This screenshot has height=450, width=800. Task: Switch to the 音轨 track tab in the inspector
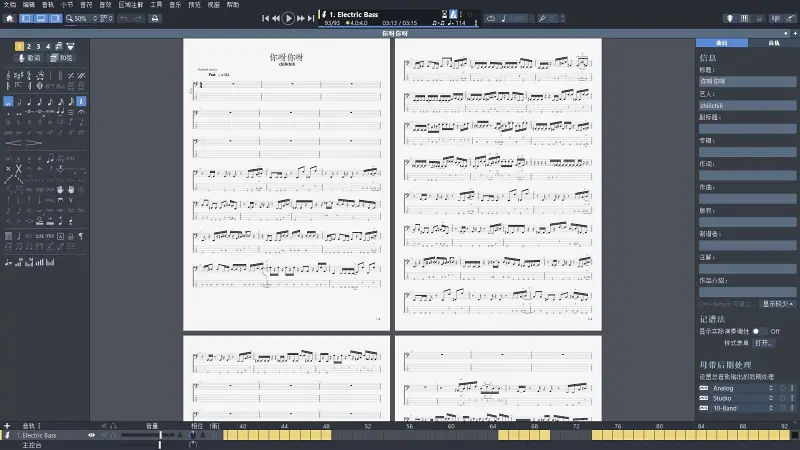click(773, 43)
